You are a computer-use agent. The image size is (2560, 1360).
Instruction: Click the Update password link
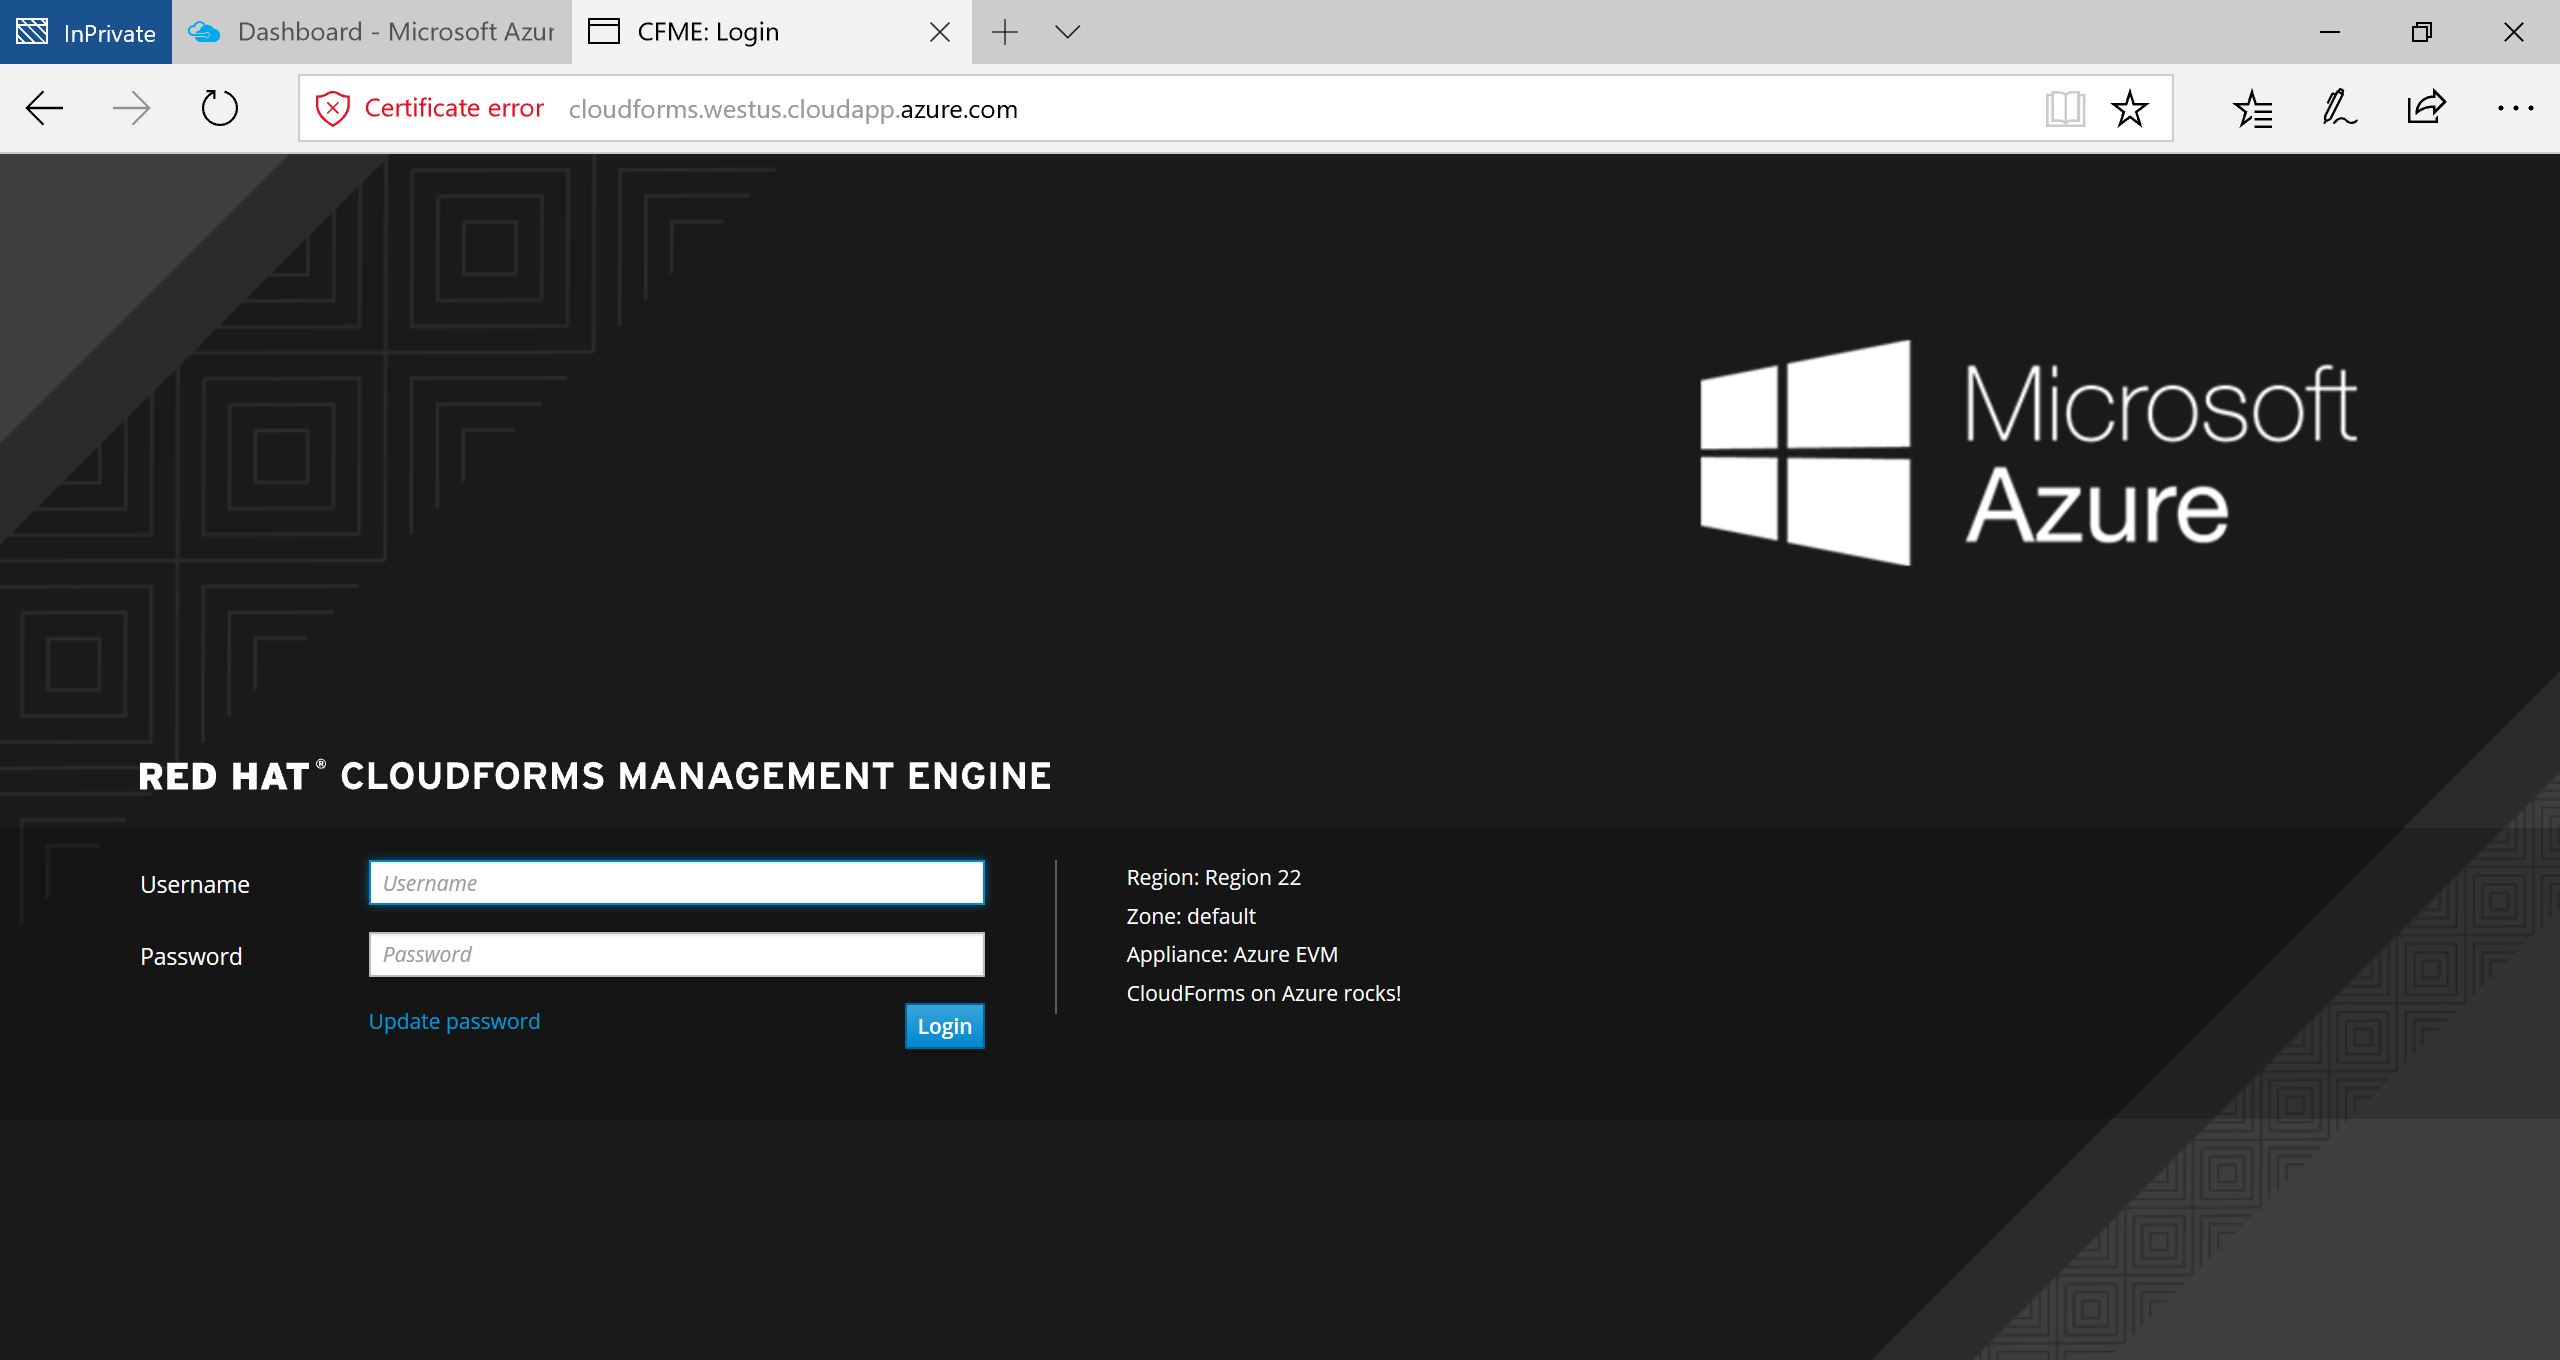454,1021
